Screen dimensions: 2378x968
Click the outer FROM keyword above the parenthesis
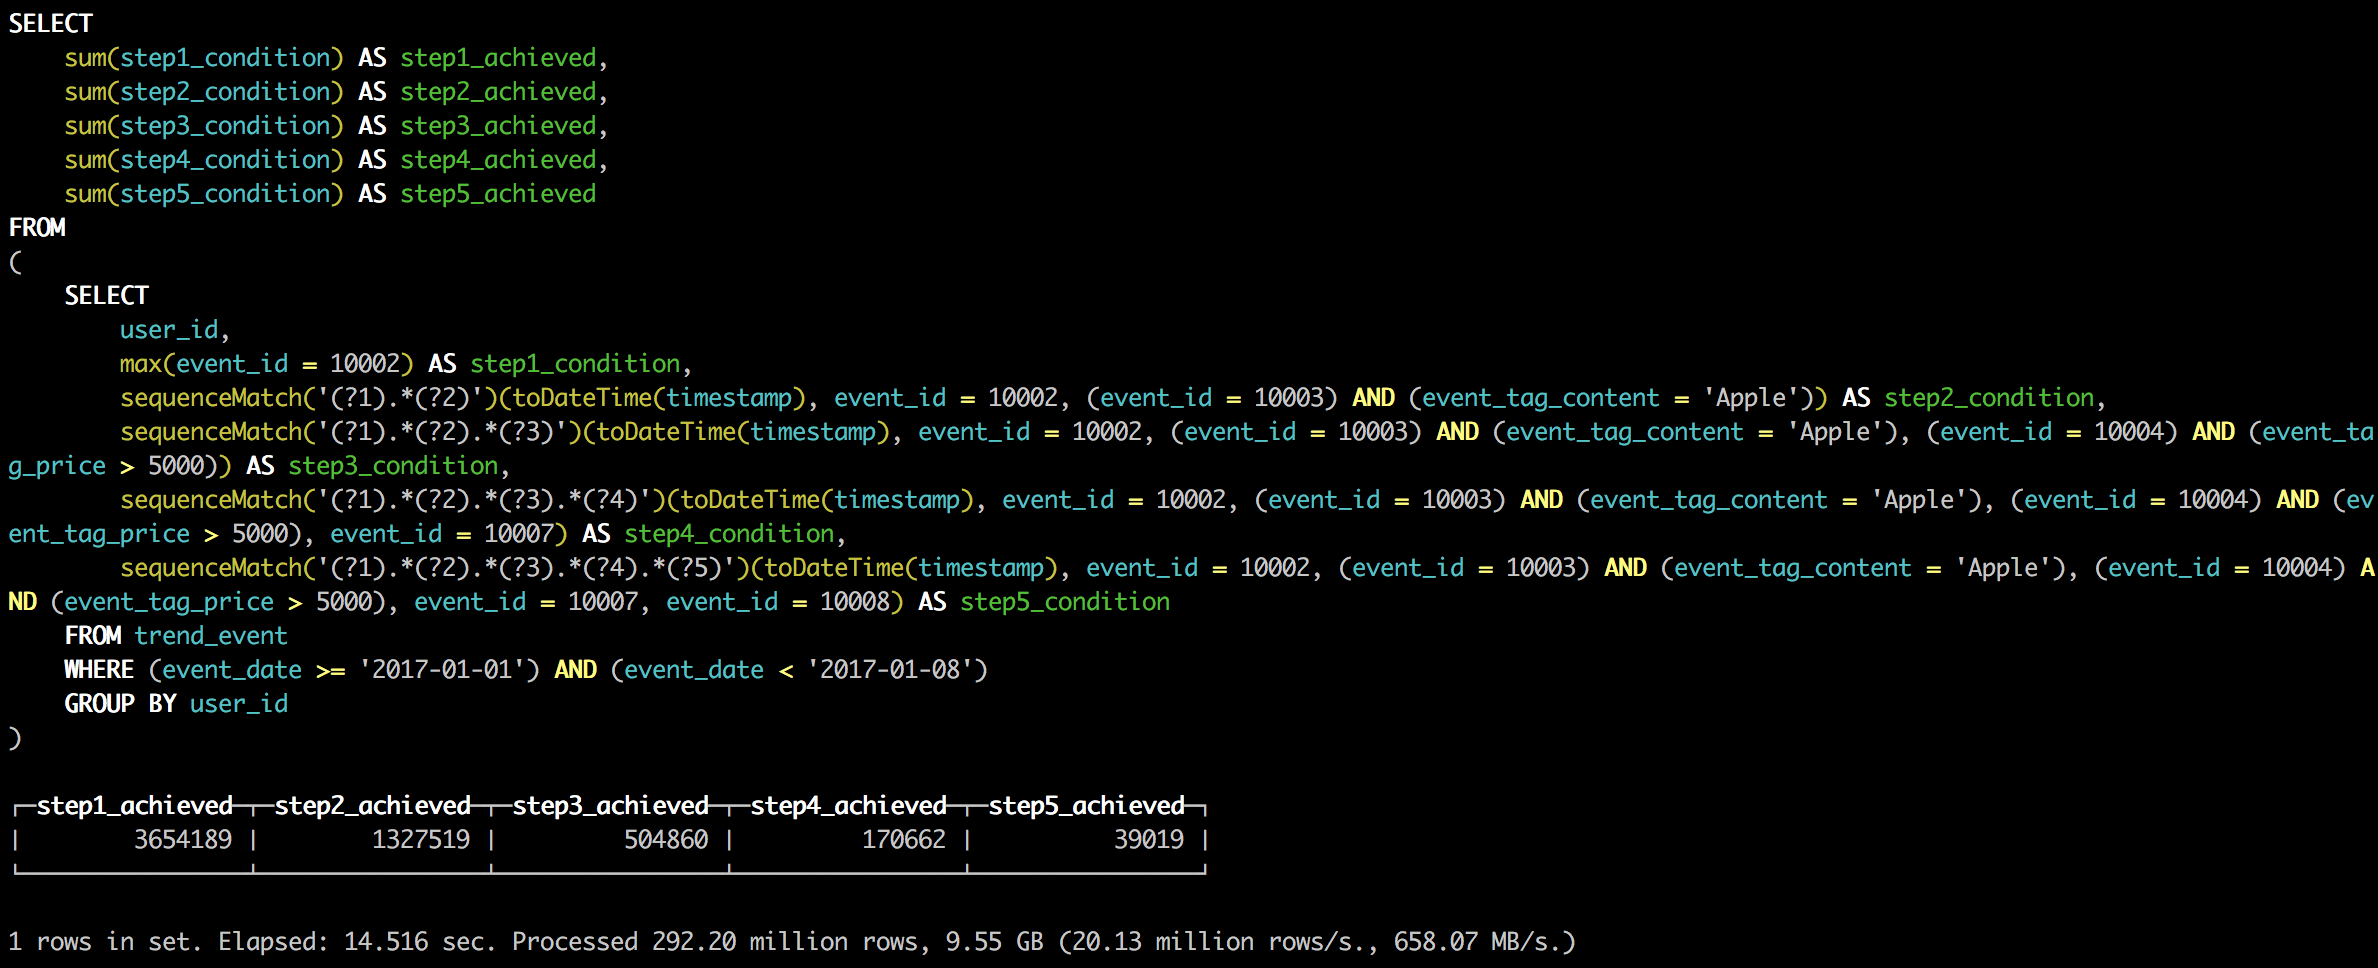(37, 228)
